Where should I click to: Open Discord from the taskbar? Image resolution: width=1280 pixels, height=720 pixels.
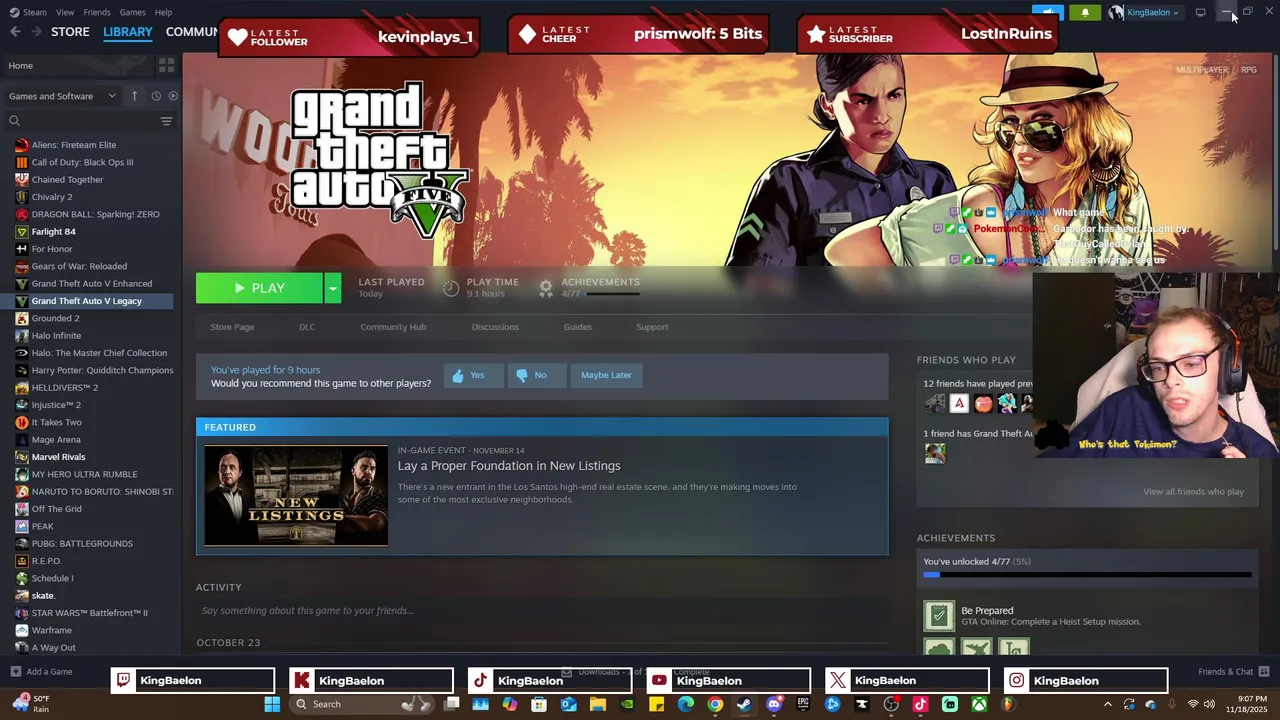[x=773, y=704]
